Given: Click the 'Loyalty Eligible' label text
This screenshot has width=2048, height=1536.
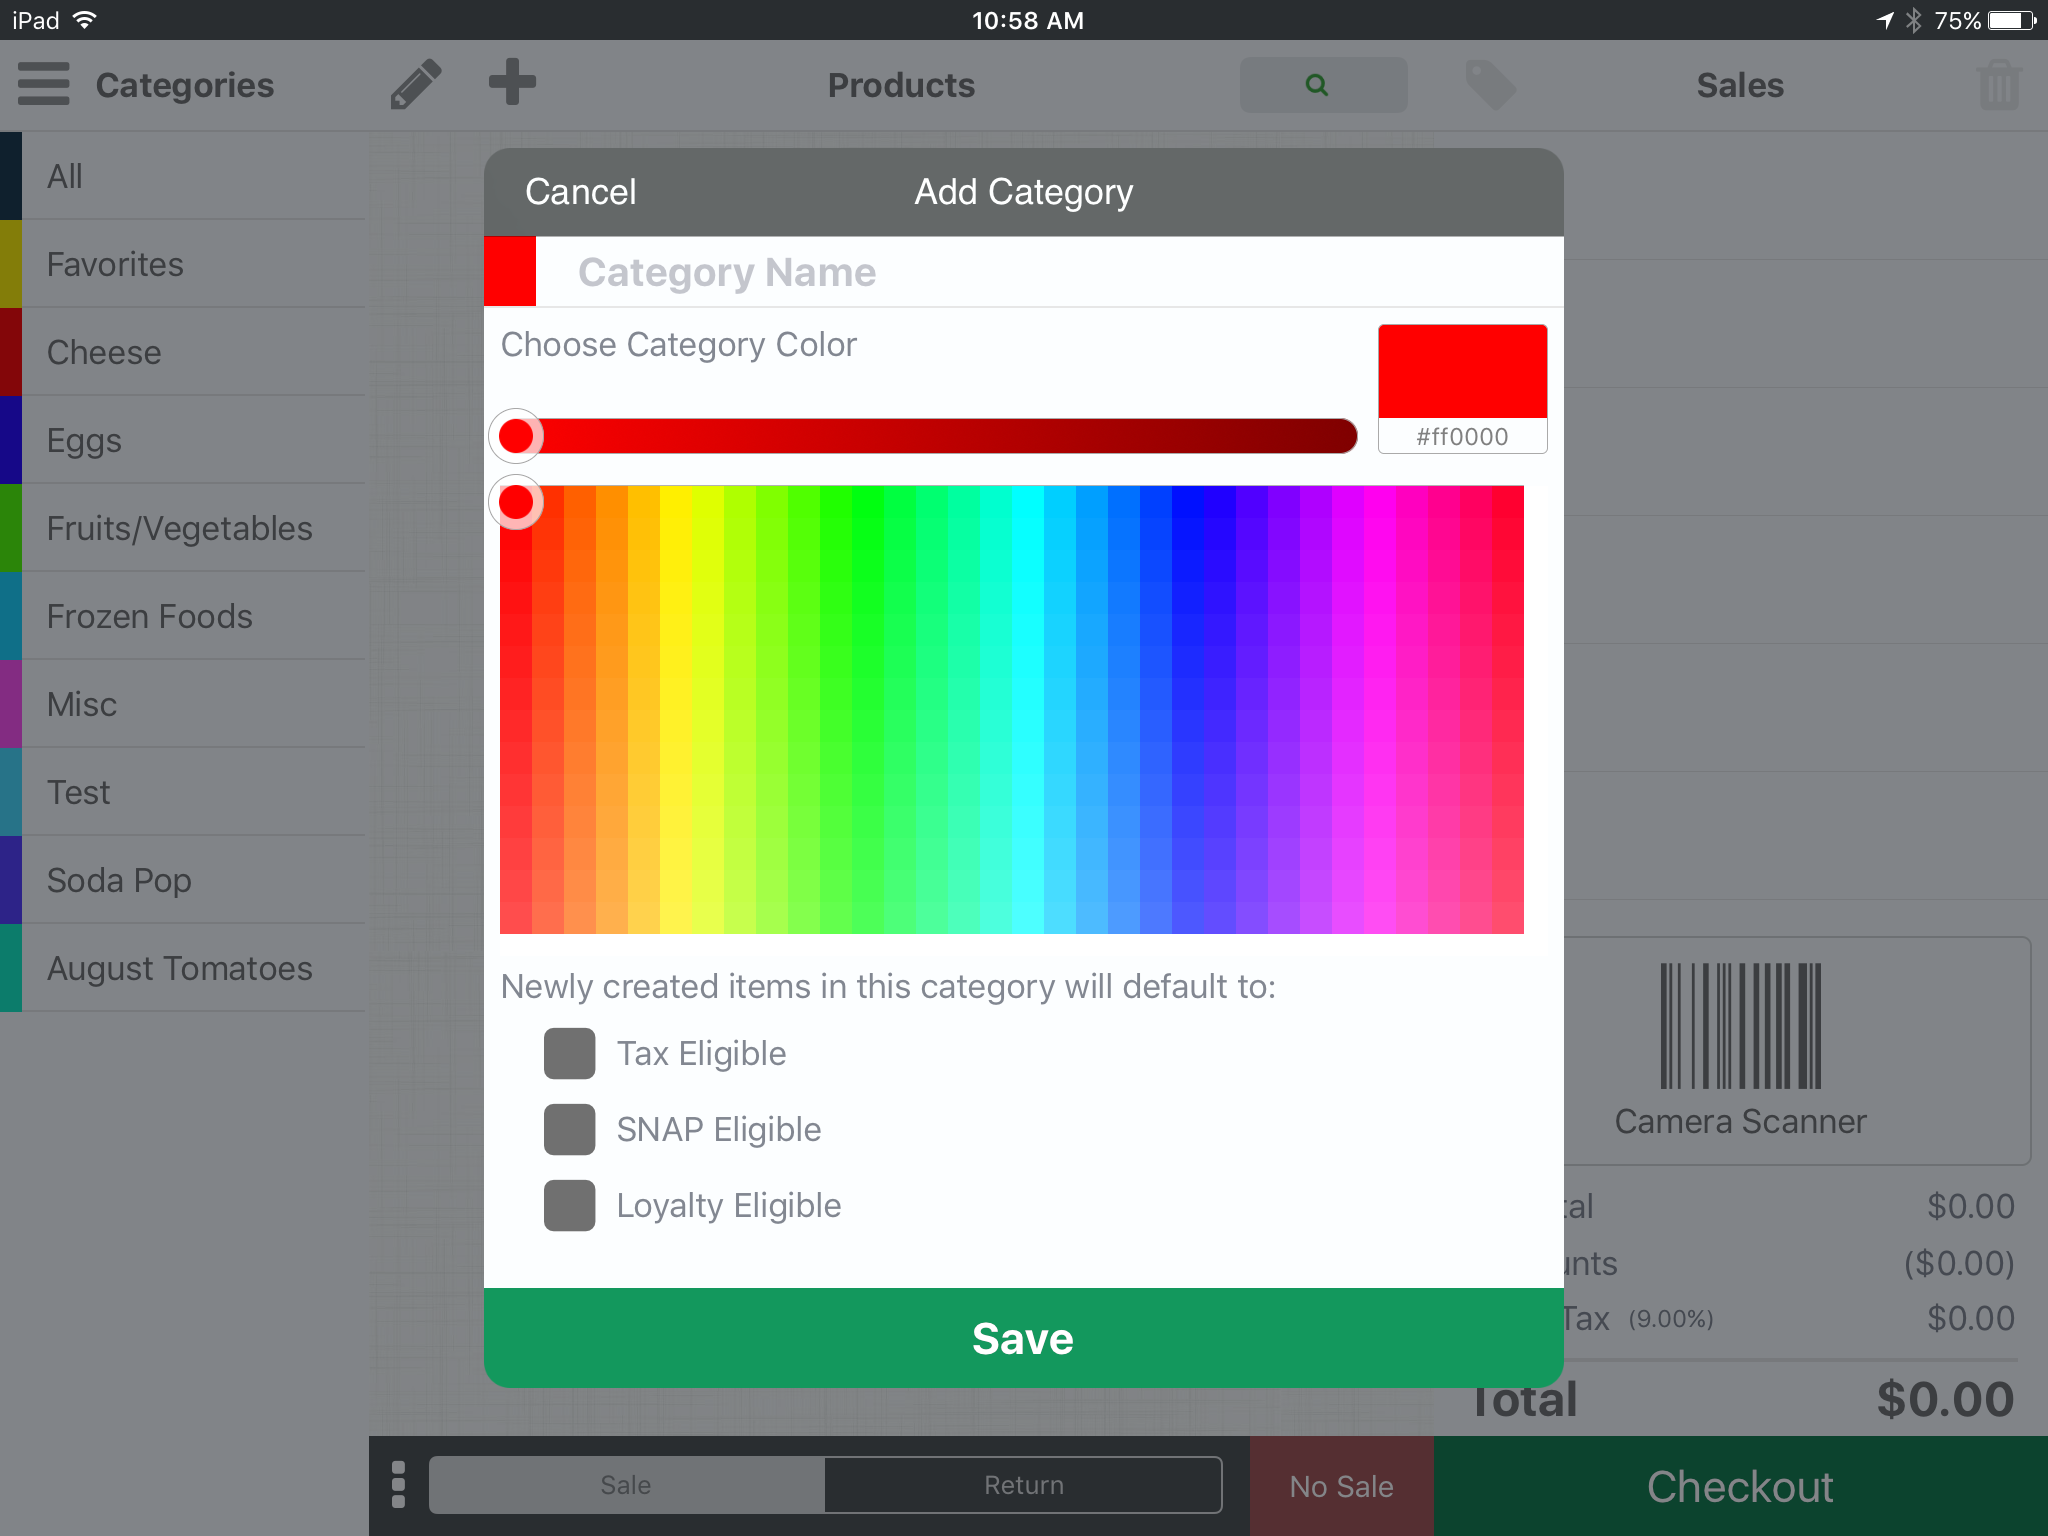Looking at the screenshot, I should (x=729, y=1205).
